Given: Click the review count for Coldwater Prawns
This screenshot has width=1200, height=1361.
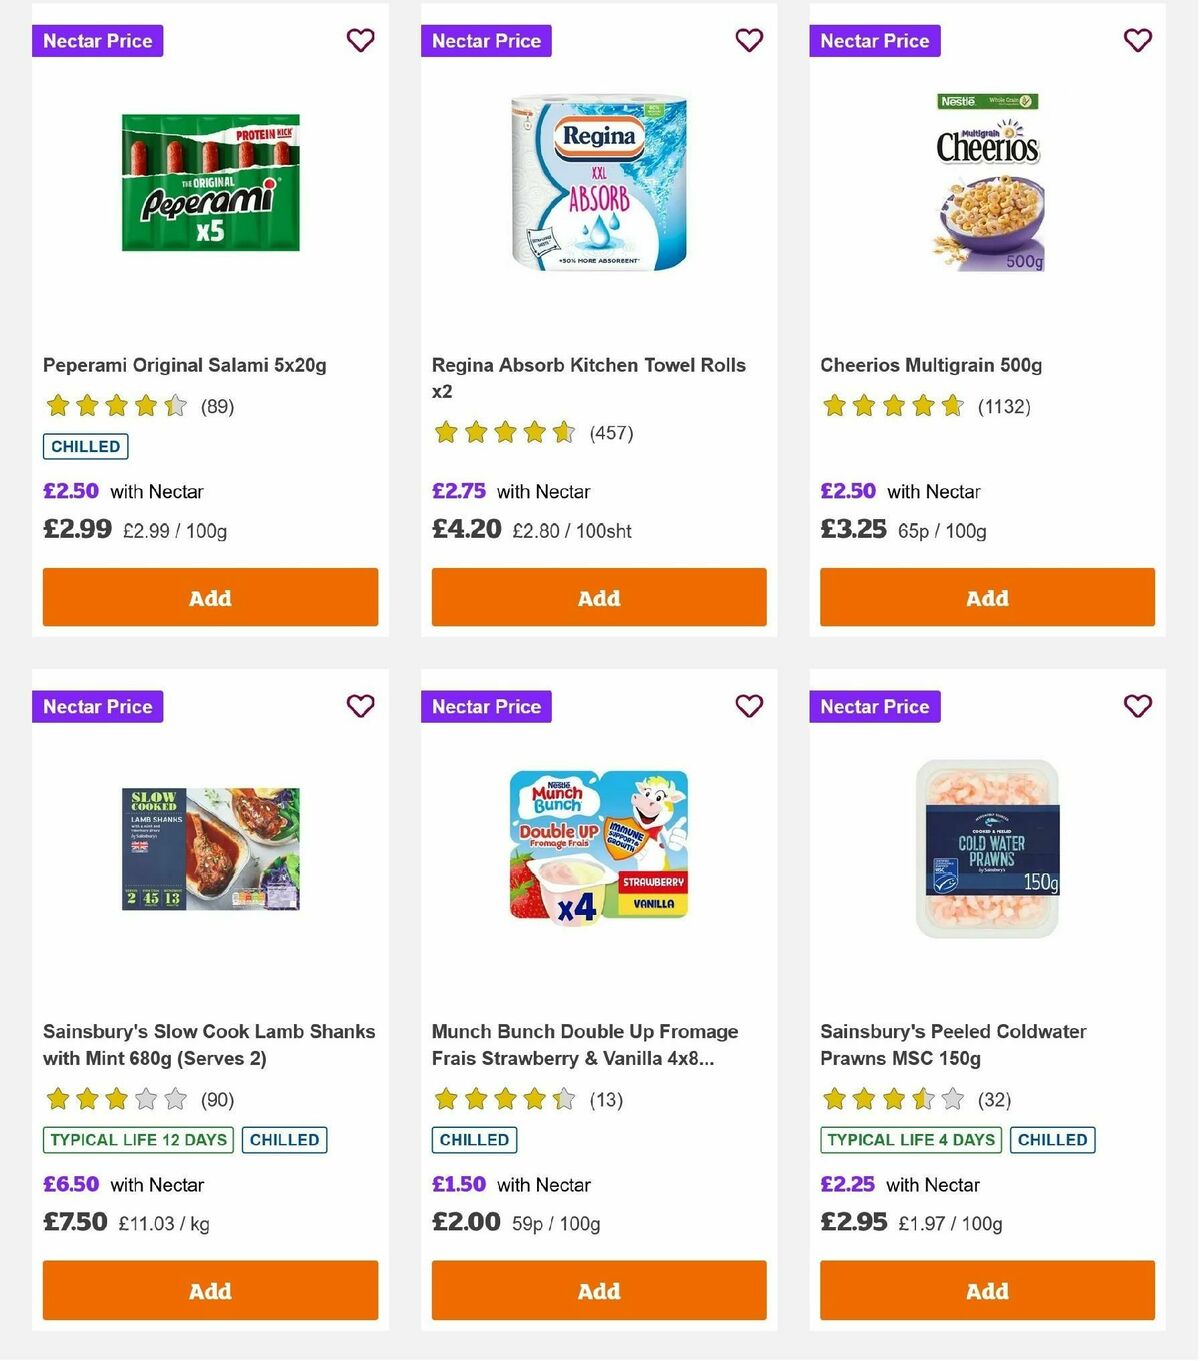Looking at the screenshot, I should point(995,1100).
